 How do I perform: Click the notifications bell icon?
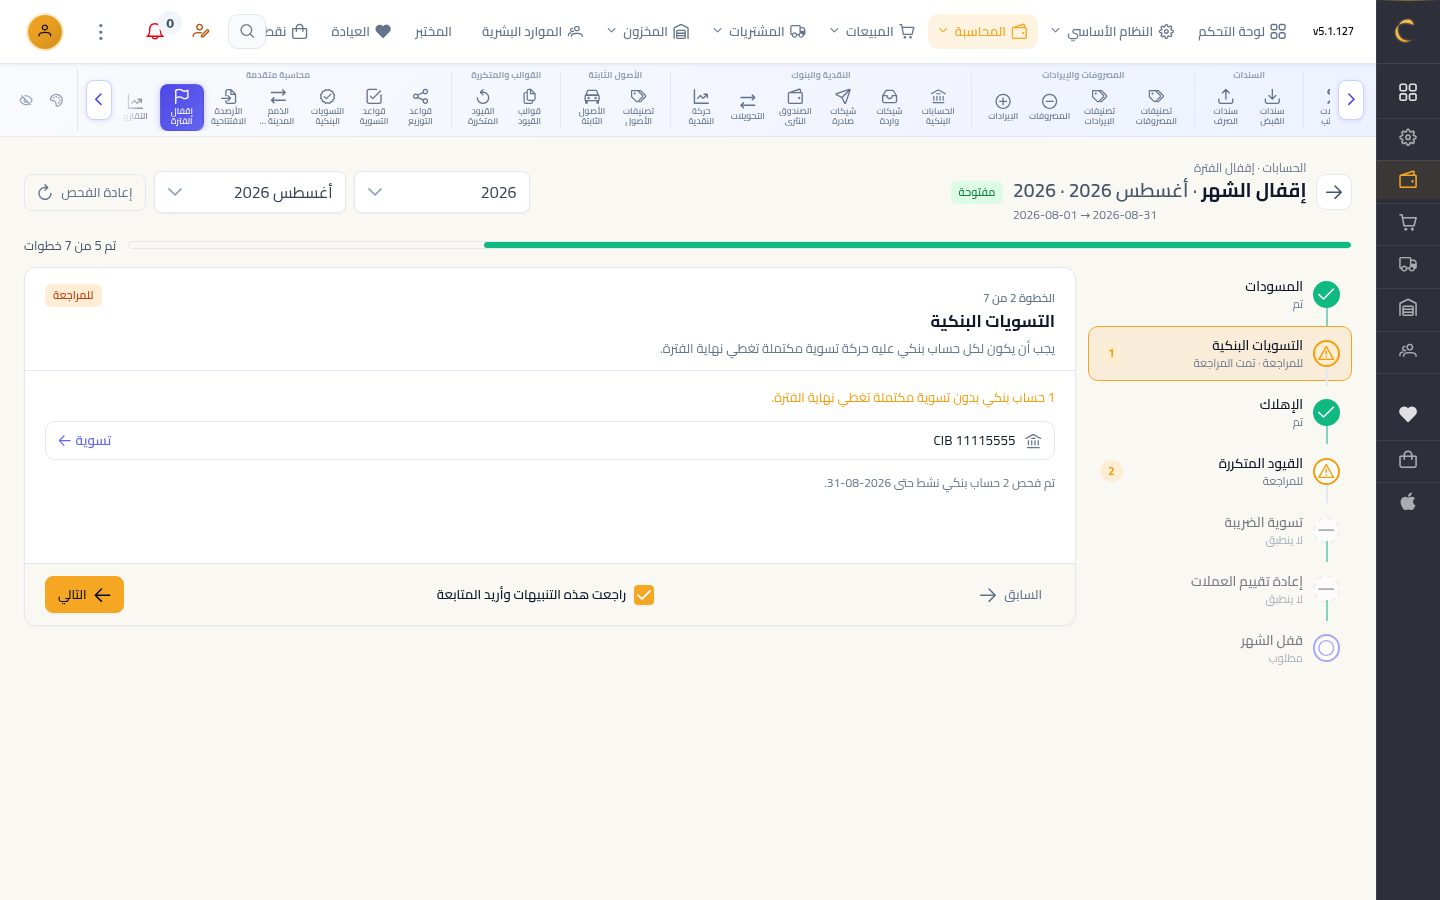(x=155, y=31)
